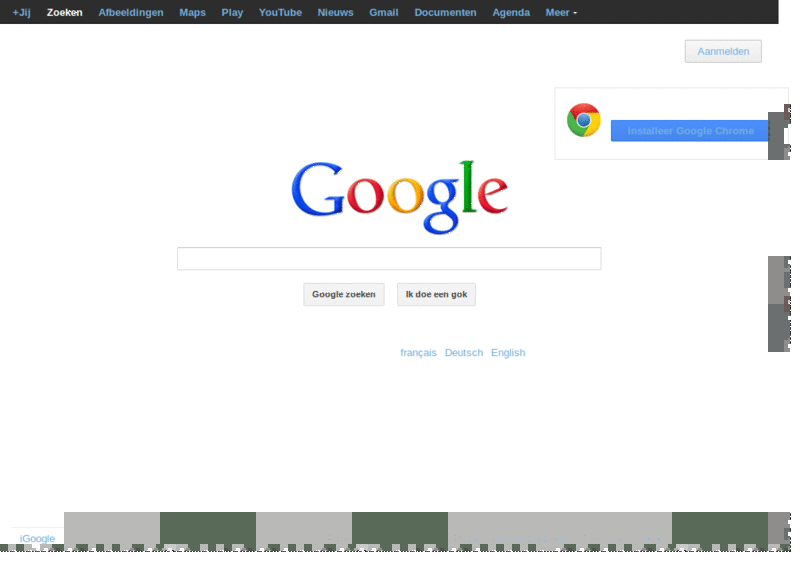Click Installeer Google Chrome button
The height and width of the screenshot is (562, 800).
[690, 131]
